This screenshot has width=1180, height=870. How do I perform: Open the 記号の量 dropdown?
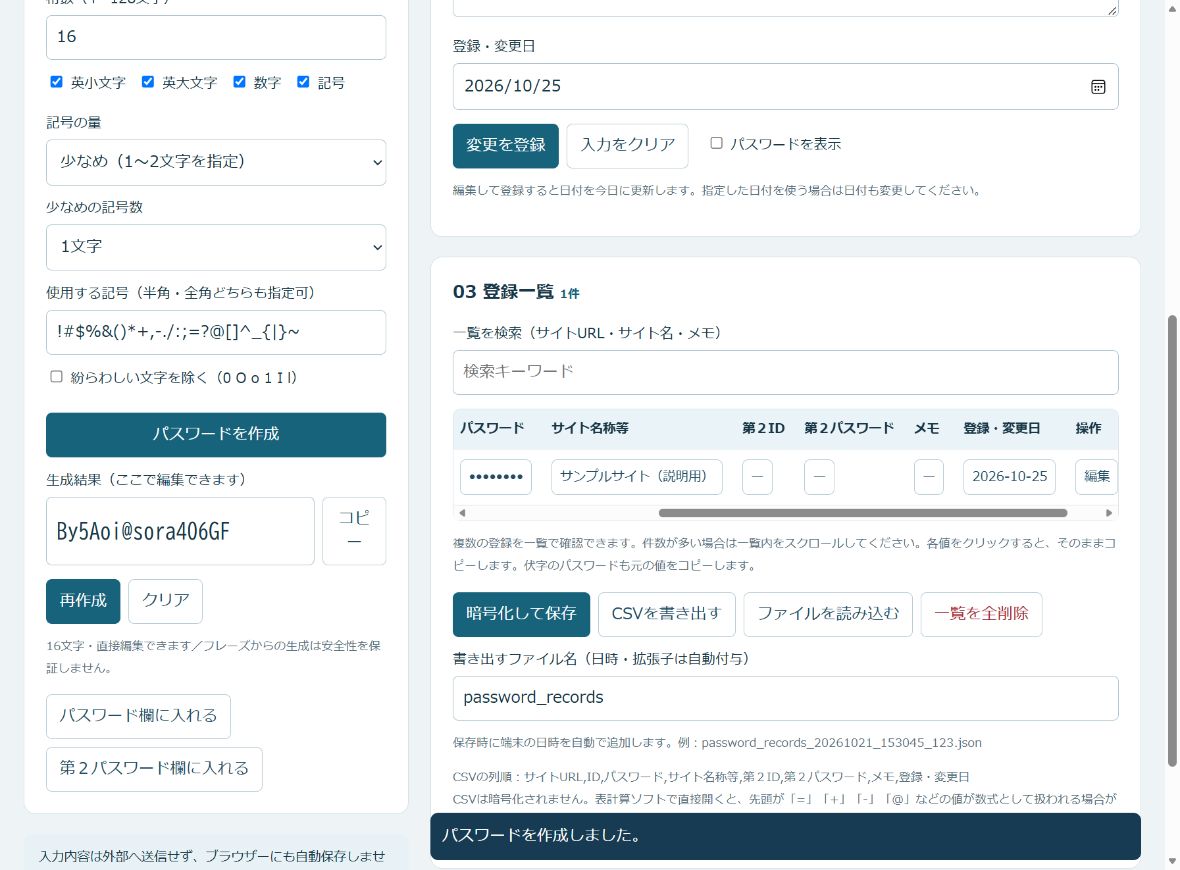[x=216, y=162]
